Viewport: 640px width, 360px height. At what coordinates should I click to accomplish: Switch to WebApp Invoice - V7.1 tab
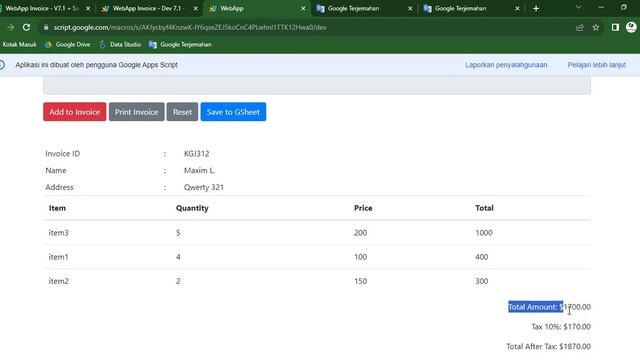tap(42, 9)
